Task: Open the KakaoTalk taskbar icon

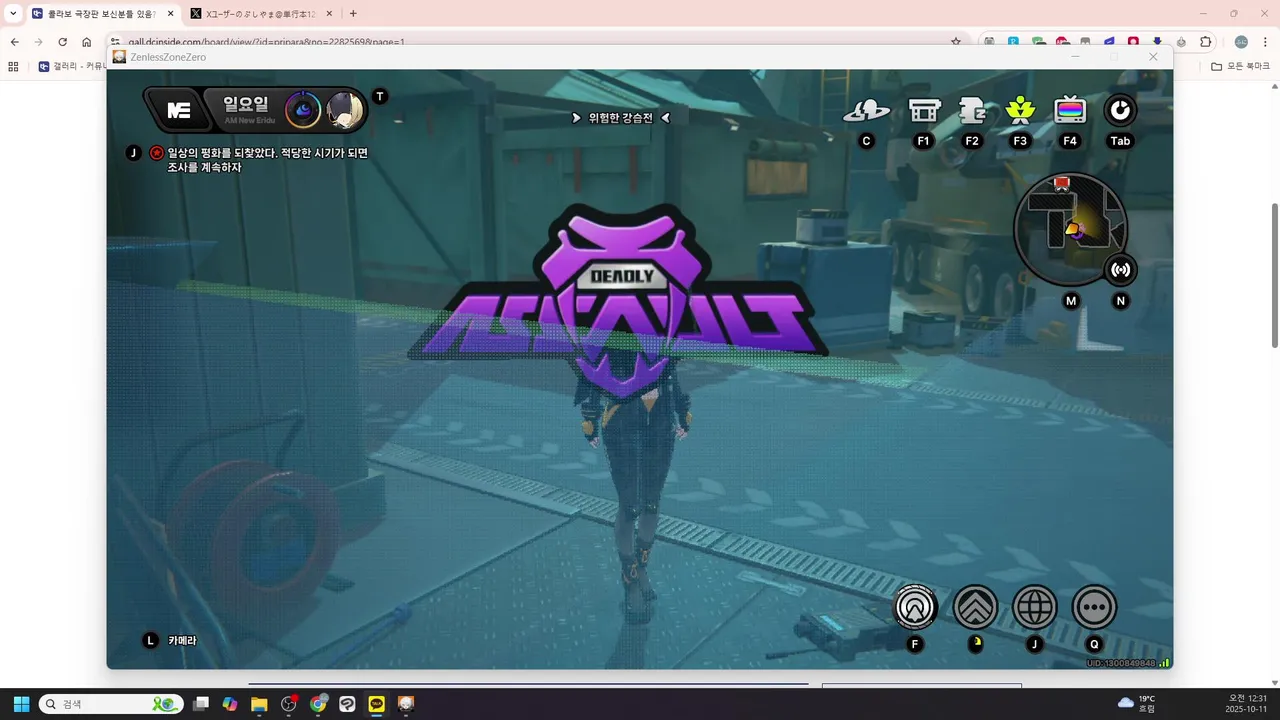Action: click(377, 704)
